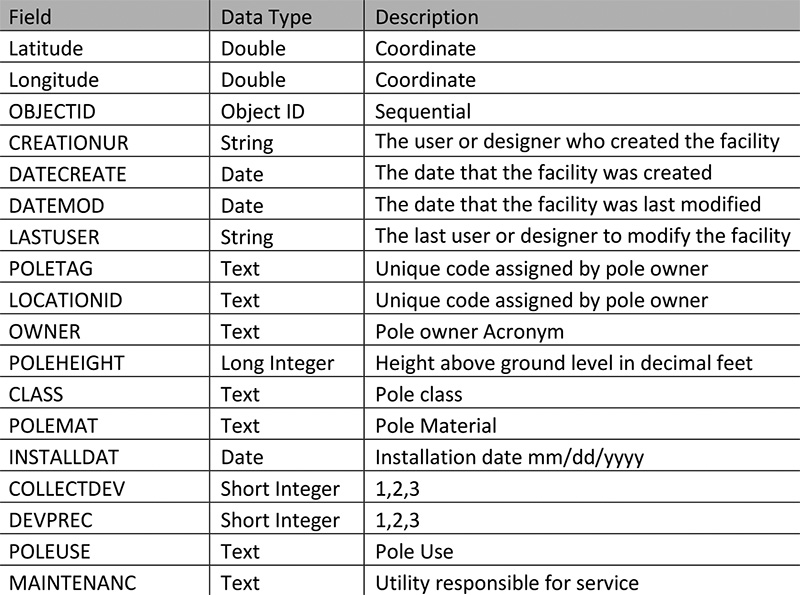This screenshot has height=595, width=800.
Task: Click the OBJECTID field name
Action: [52, 111]
